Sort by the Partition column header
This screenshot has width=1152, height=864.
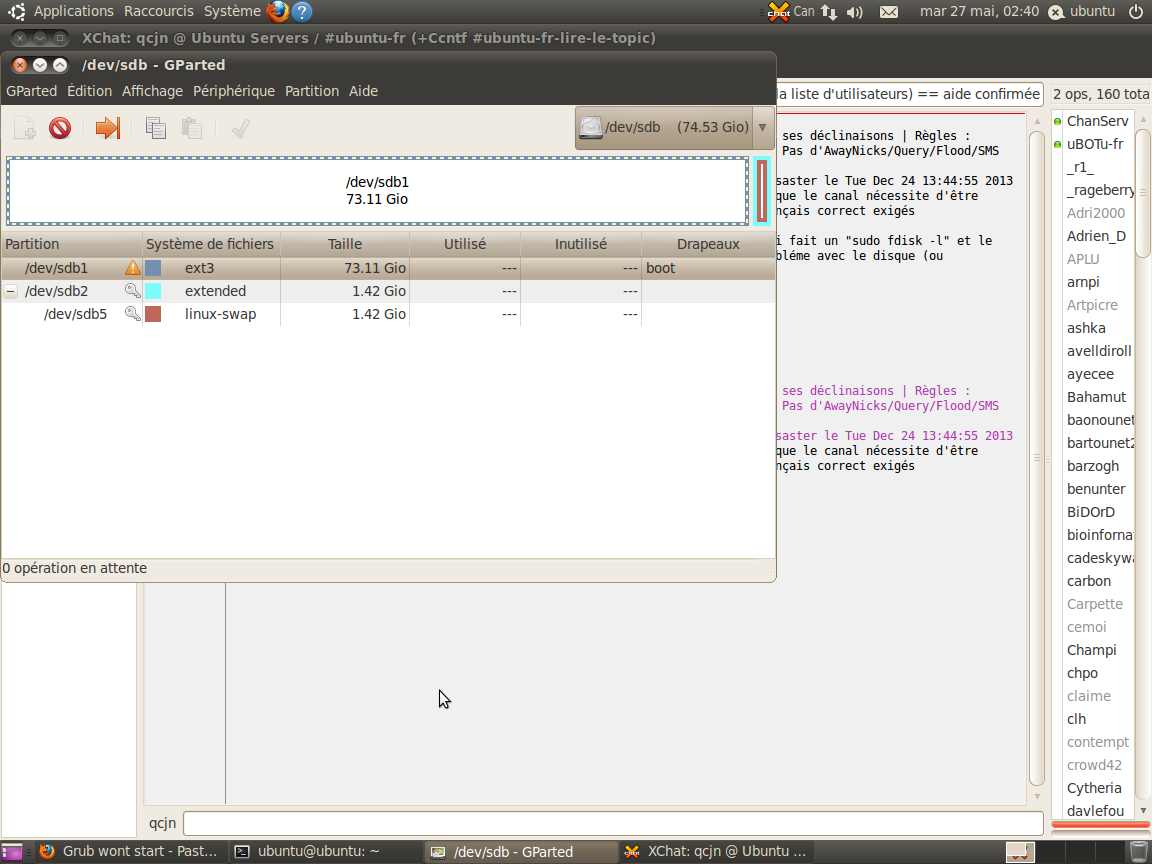71,244
